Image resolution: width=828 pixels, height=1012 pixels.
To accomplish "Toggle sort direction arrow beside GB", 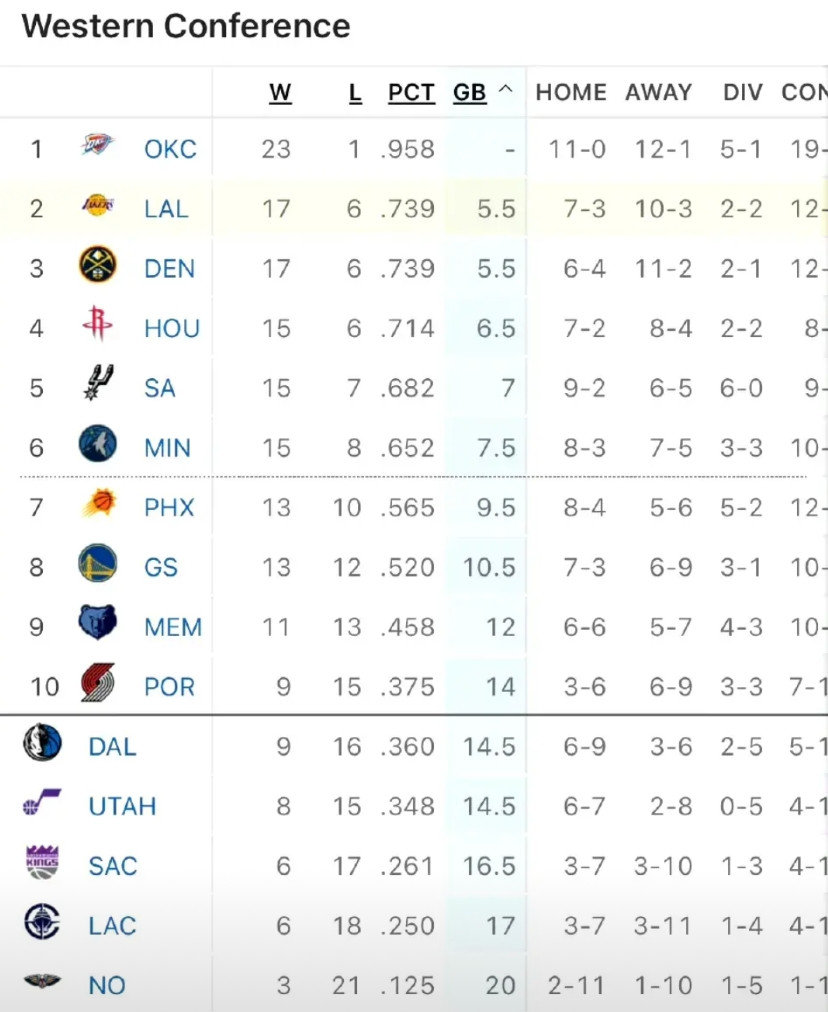I will pyautogui.click(x=505, y=91).
